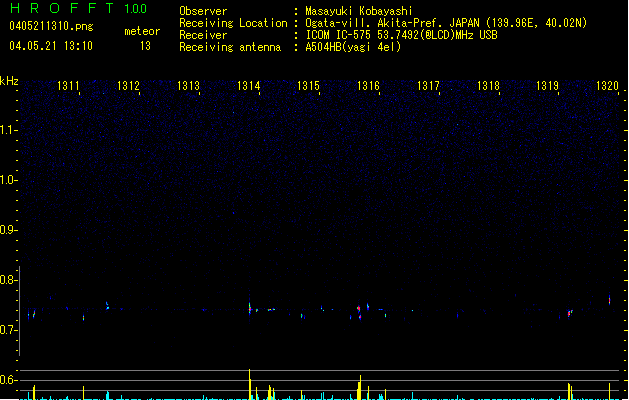Click the 1317 time axis label
The height and width of the screenshot is (400, 629).
(x=428, y=85)
